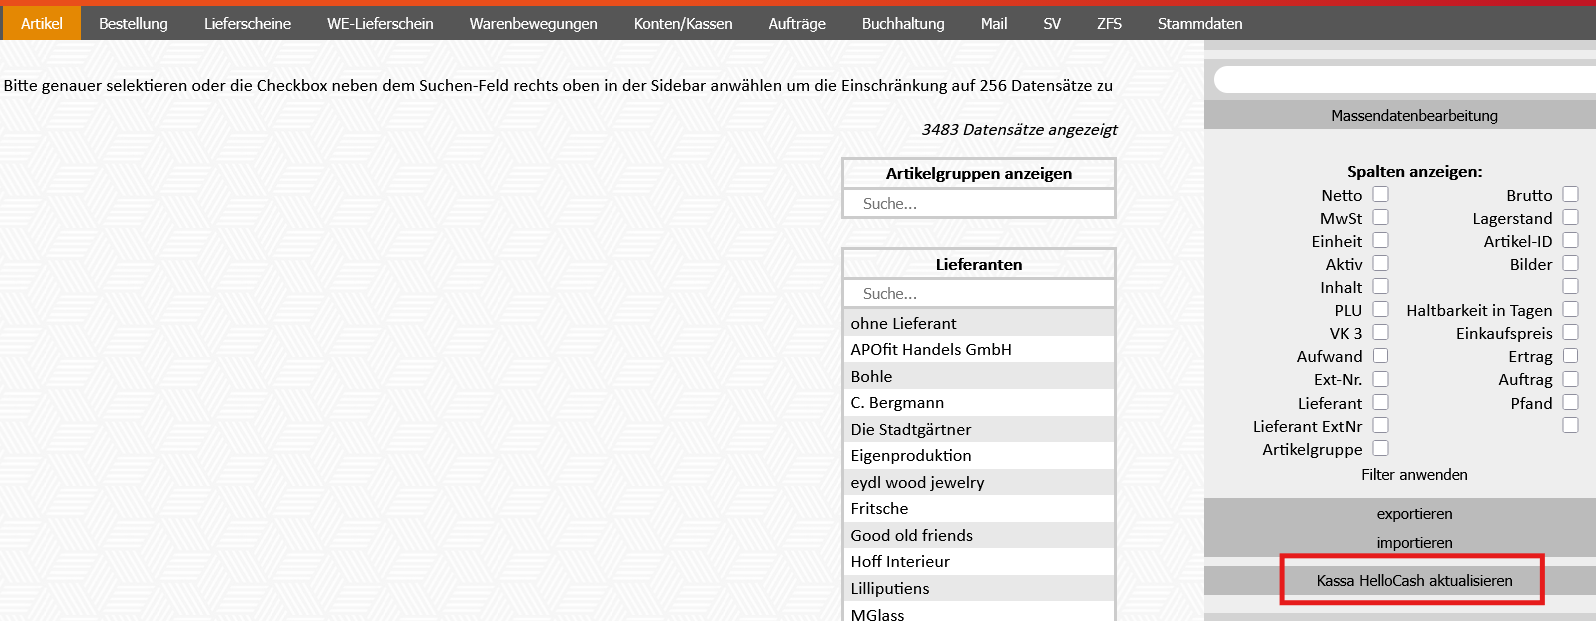Open the Buchhaltung menu

click(902, 23)
